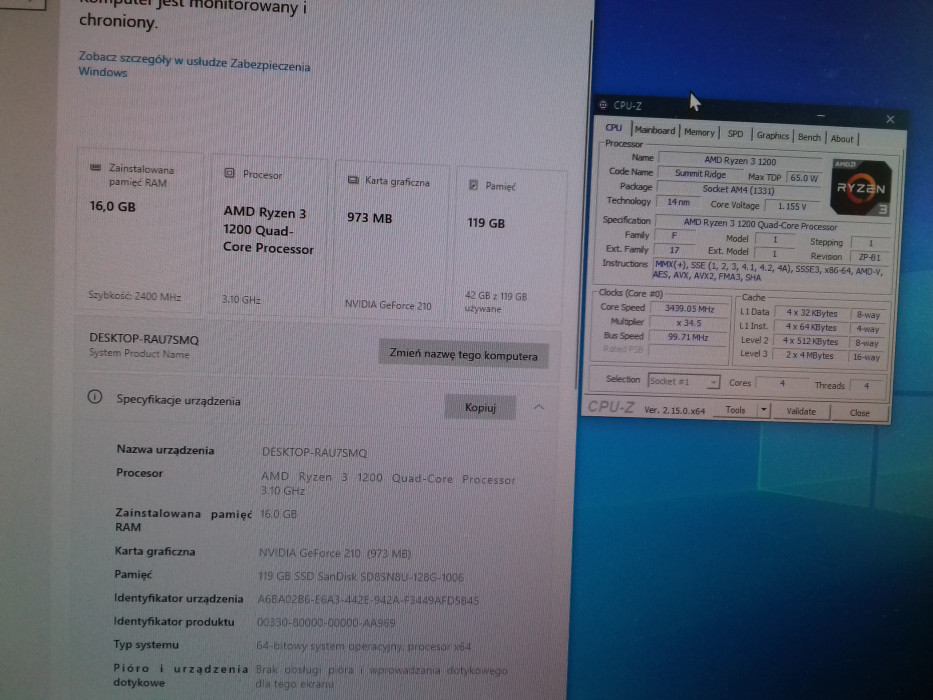Click the Level 3 associativity value 16-way
Screen dimensions: 933x700
tap(866, 357)
